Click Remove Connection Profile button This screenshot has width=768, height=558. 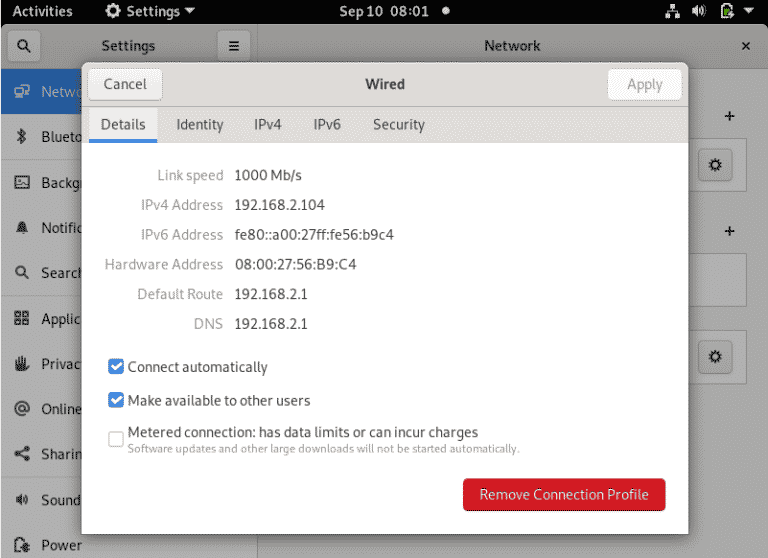[x=564, y=494]
